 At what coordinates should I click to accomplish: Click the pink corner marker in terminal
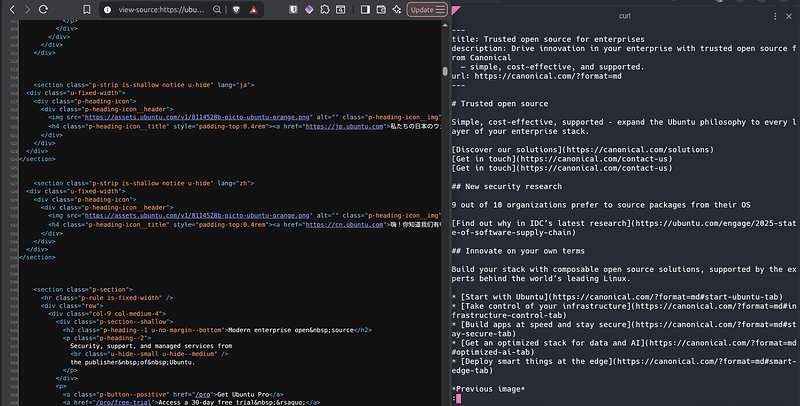[456, 10]
